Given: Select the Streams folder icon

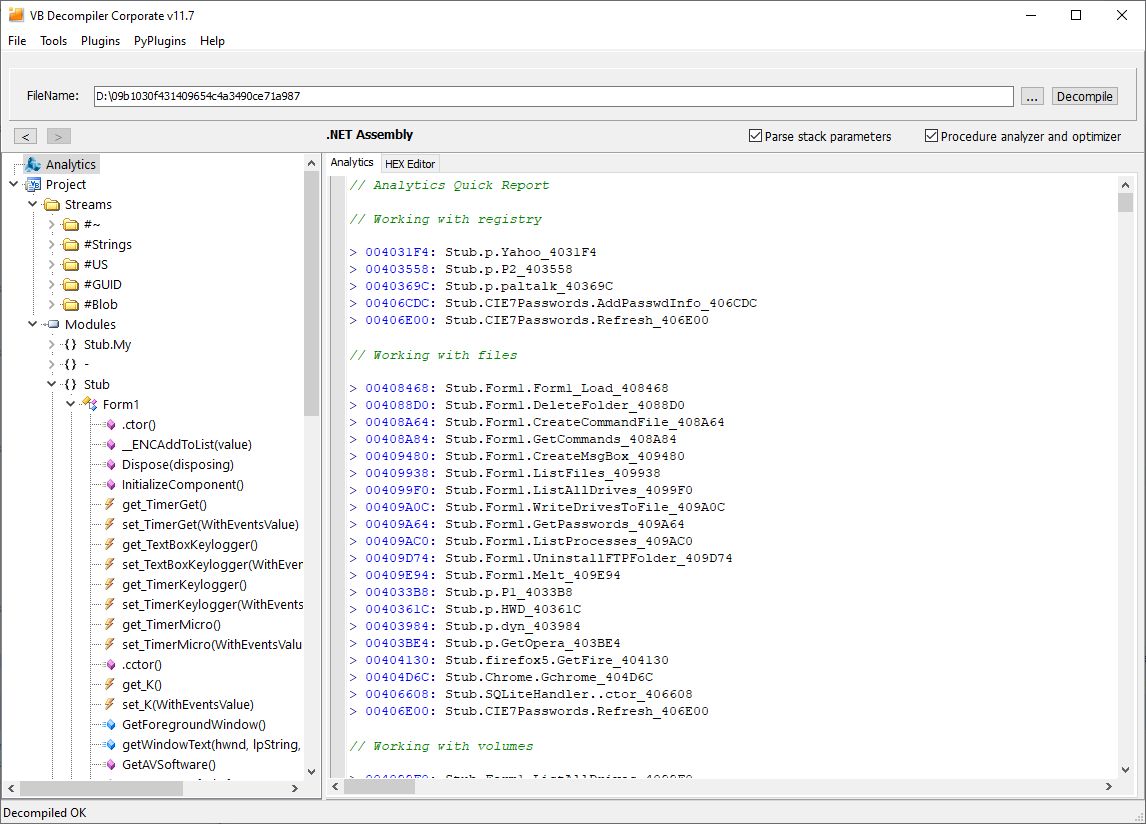Looking at the screenshot, I should coord(52,205).
